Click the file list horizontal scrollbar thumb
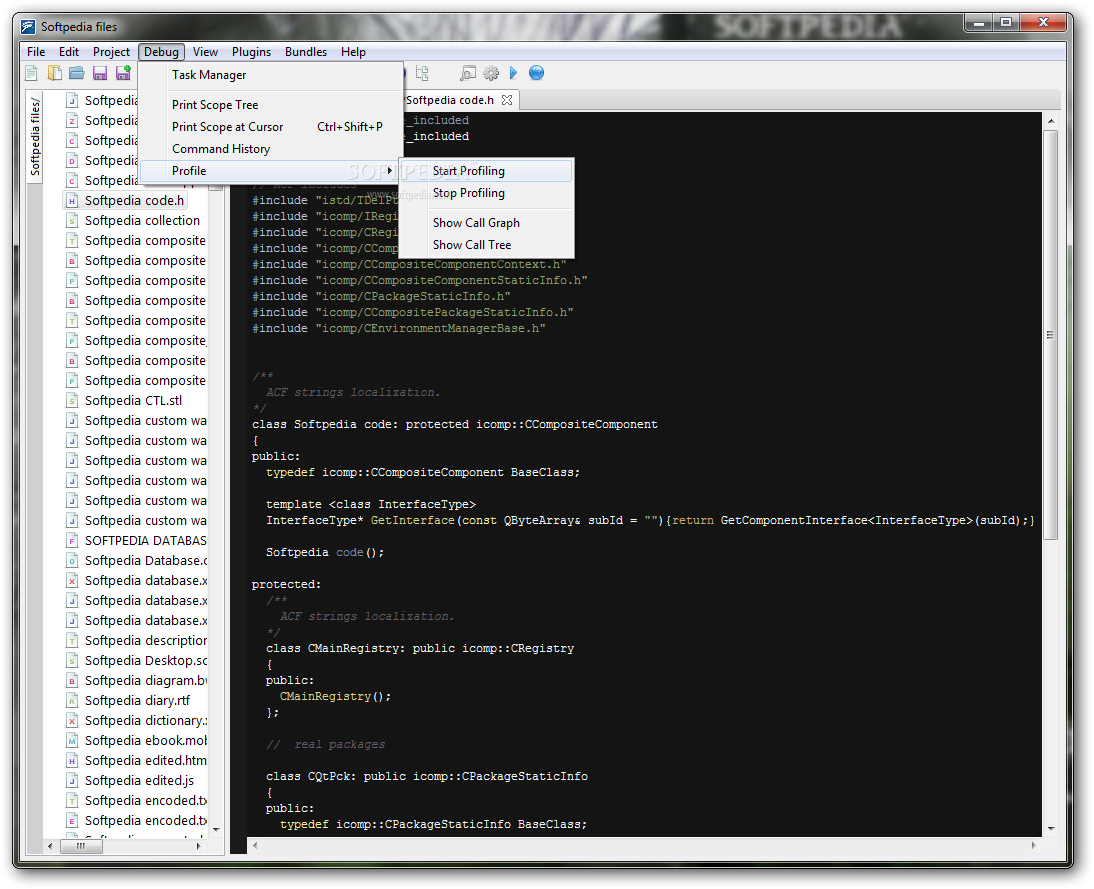Screen dimensions: 1094x889 [81, 846]
